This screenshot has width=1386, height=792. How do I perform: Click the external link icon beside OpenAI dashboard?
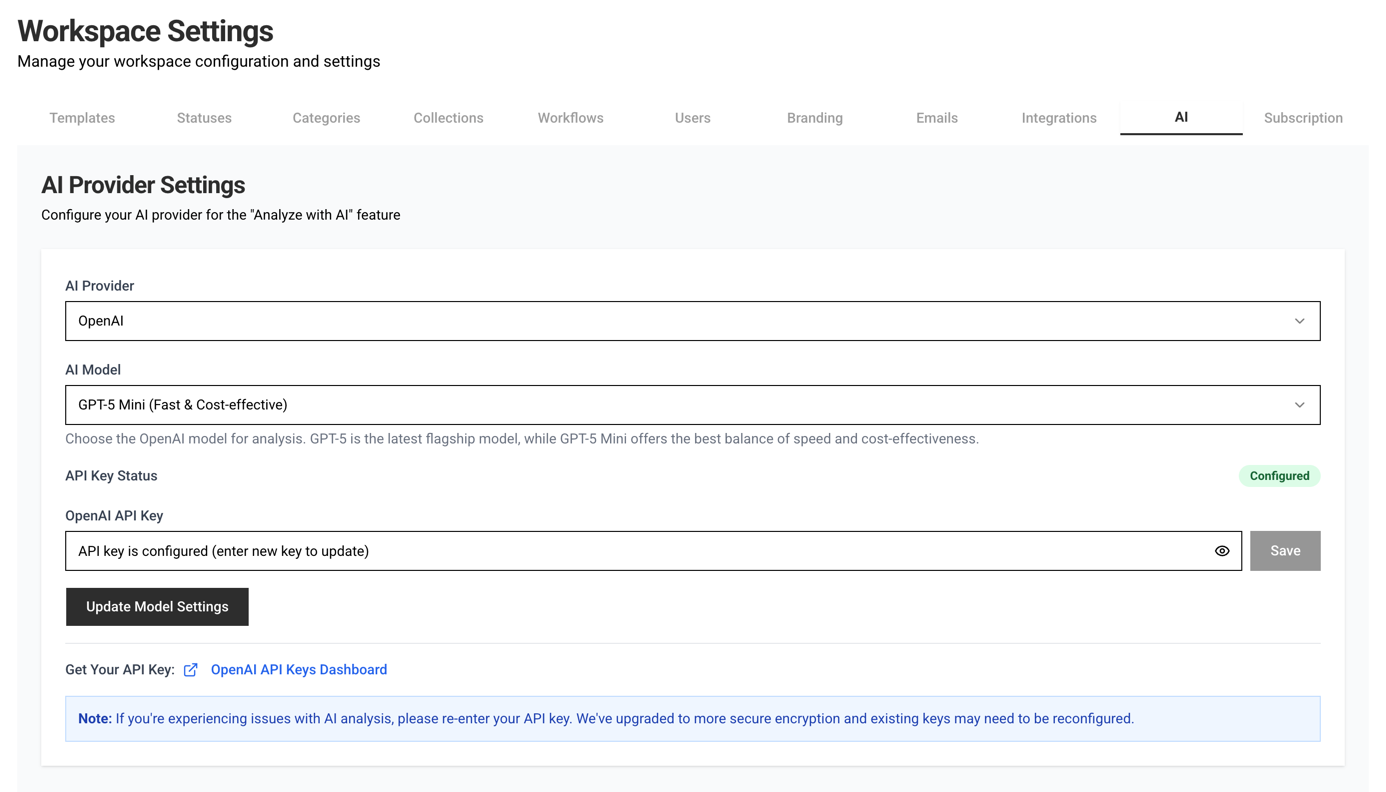(191, 670)
